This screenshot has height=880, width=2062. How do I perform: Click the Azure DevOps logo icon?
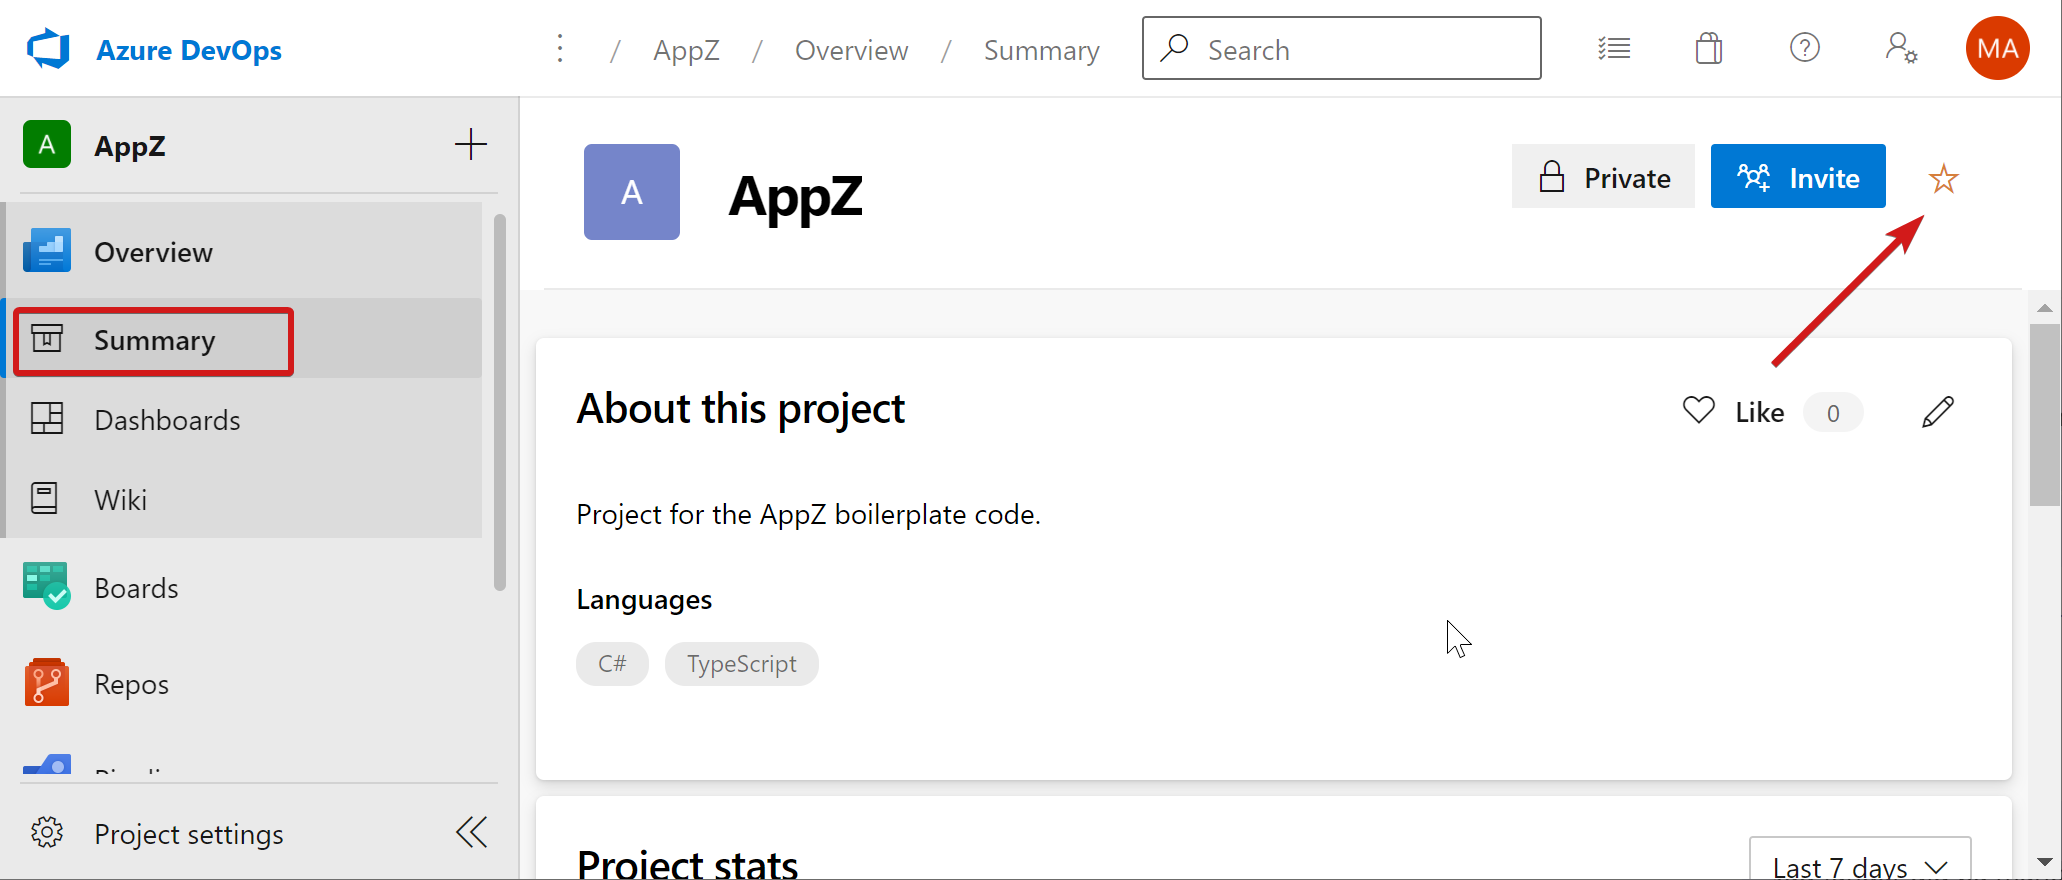click(48, 49)
